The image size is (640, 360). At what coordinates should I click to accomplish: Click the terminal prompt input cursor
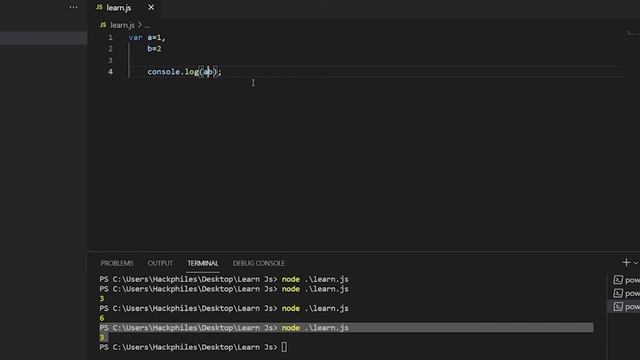pyautogui.click(x=284, y=347)
